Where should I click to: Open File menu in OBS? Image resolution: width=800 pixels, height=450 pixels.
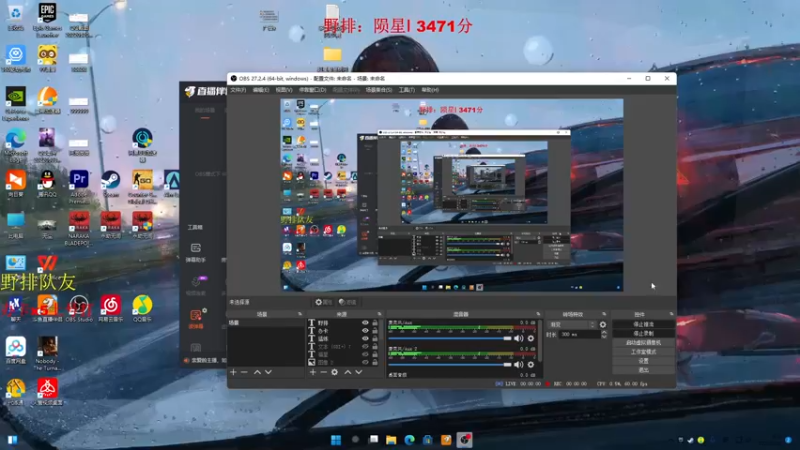[238, 90]
